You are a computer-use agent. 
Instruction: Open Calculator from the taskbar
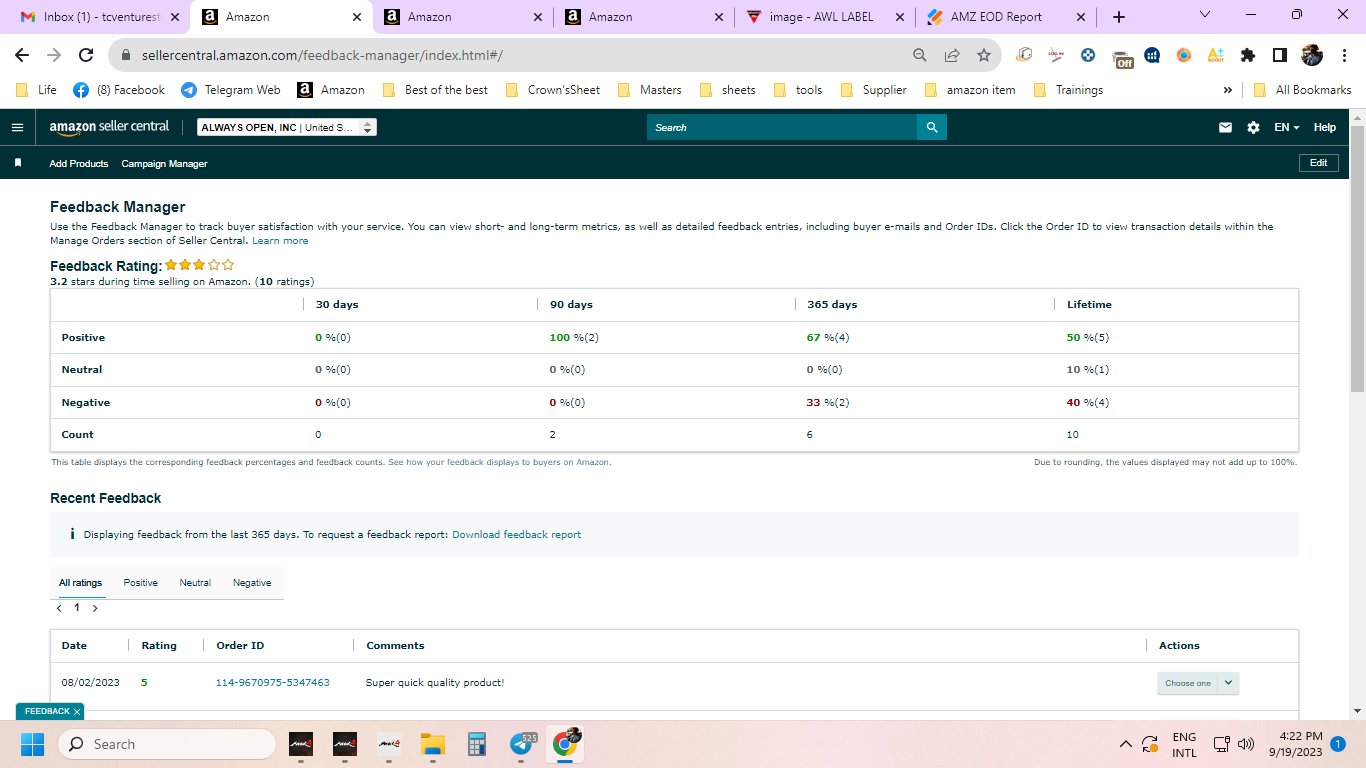pyautogui.click(x=476, y=744)
